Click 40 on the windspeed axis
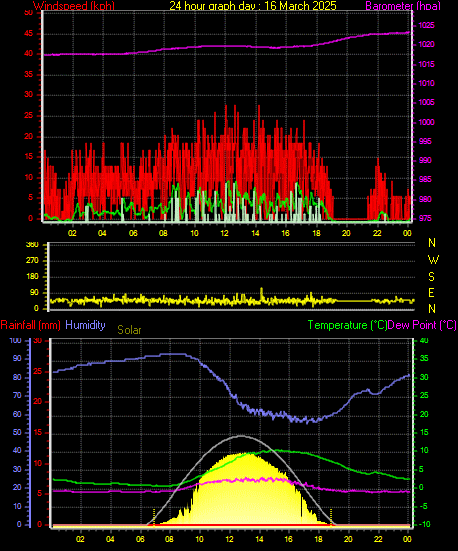 coord(29,54)
